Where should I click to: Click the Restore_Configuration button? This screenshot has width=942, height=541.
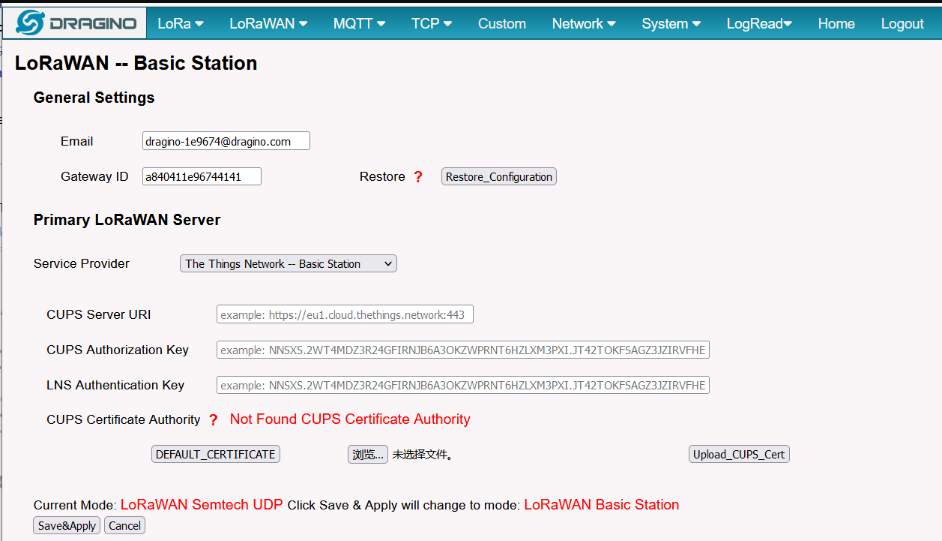point(499,177)
